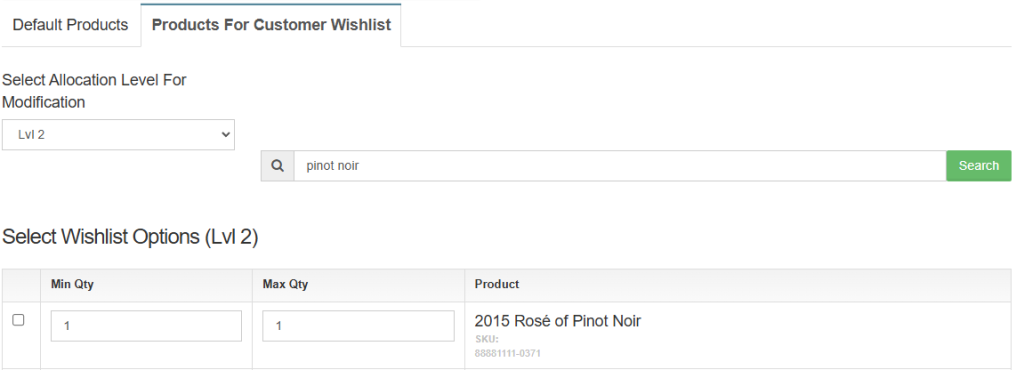Click the green Search button

(x=978, y=166)
